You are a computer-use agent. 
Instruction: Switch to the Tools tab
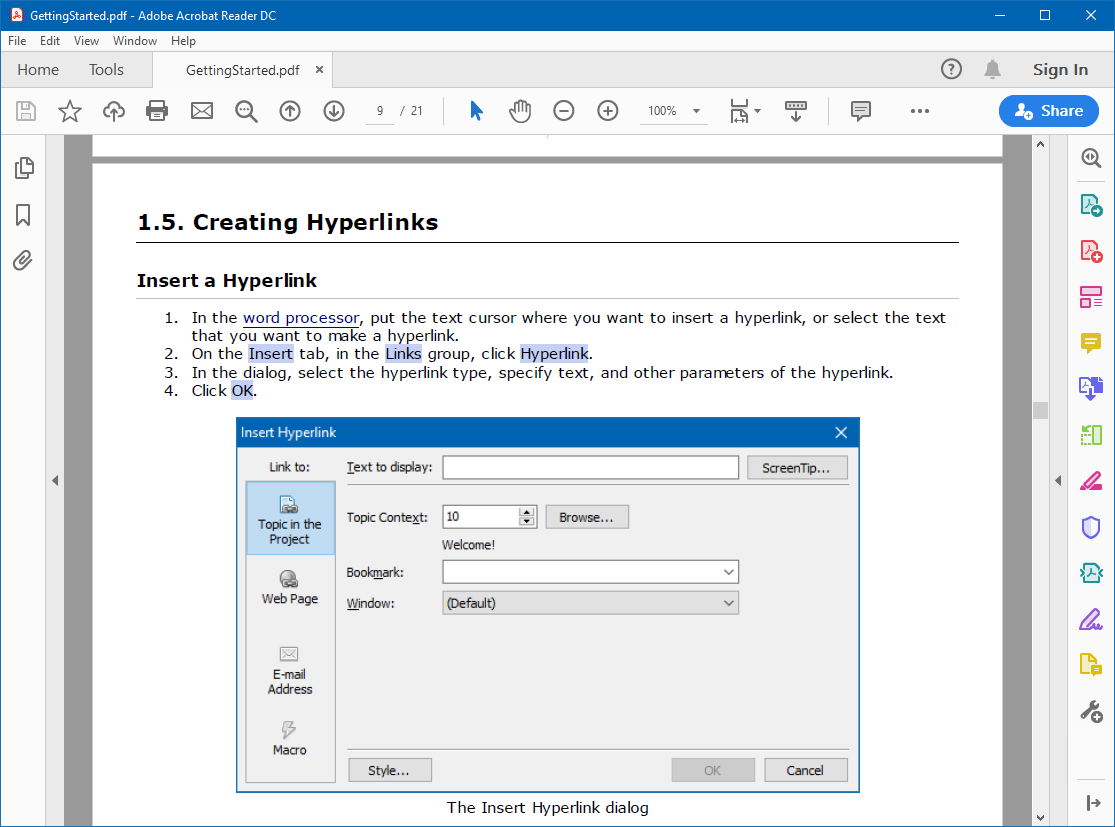tap(106, 70)
